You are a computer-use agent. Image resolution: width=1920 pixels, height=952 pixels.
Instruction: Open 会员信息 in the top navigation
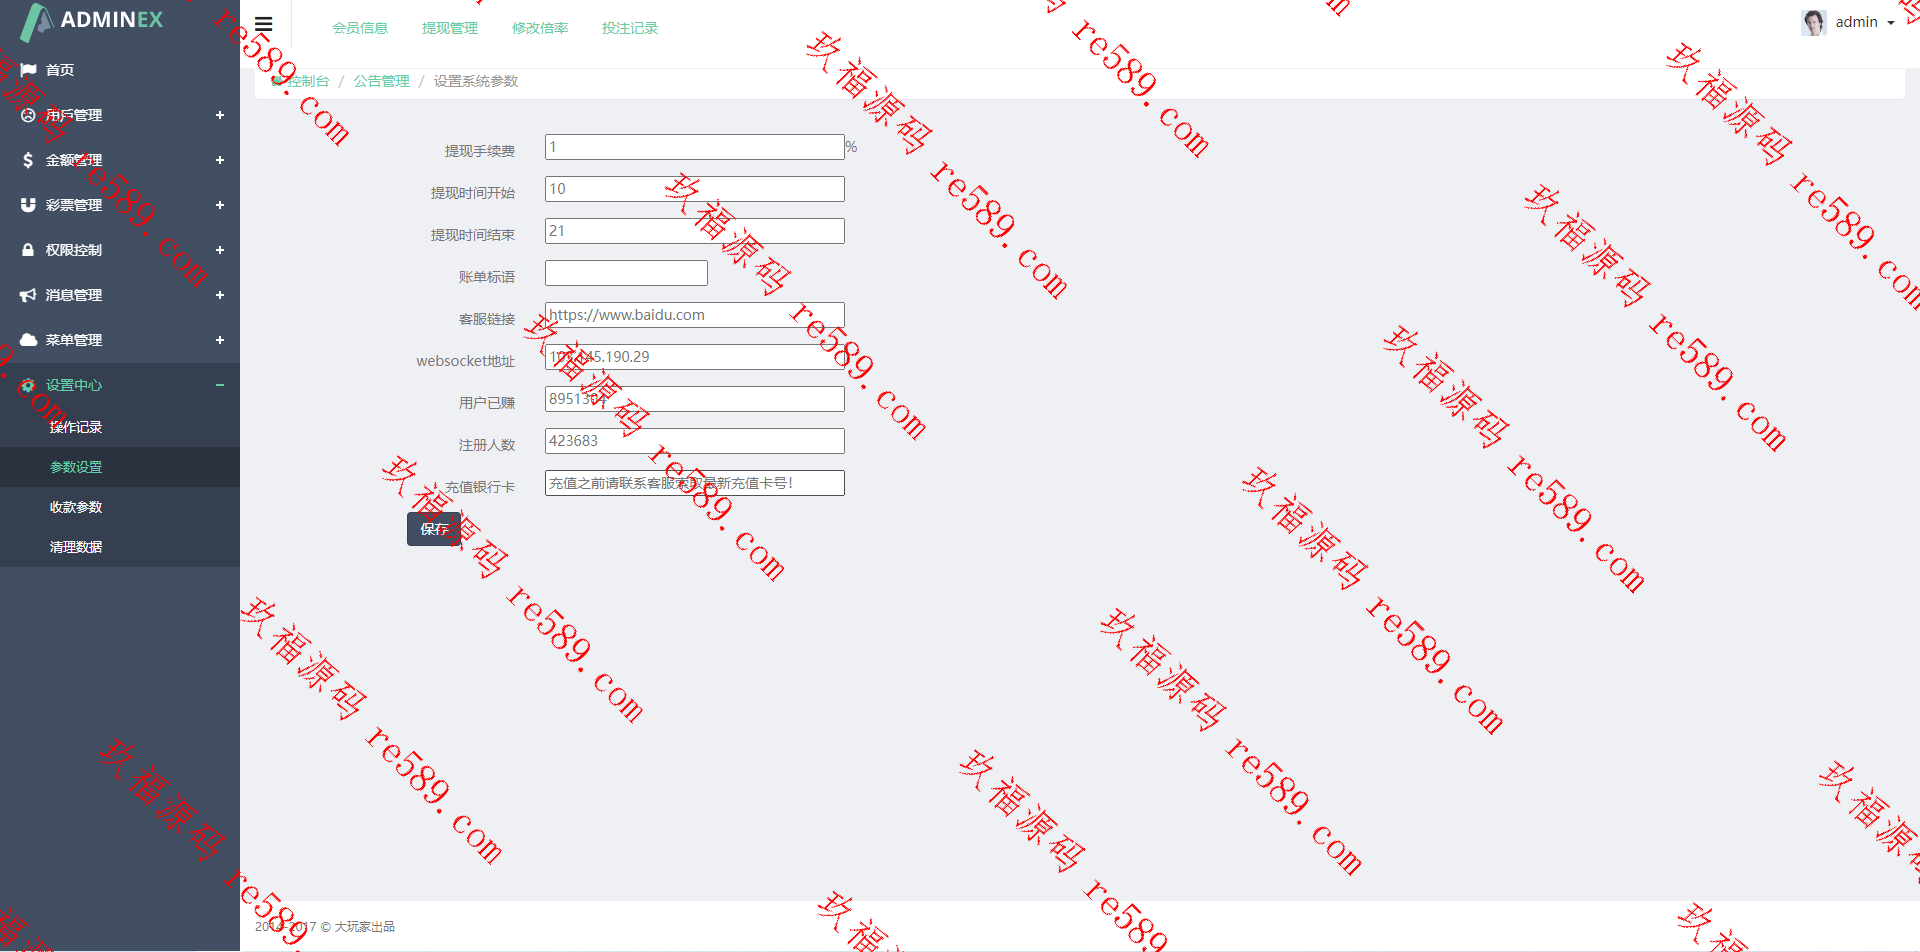tap(360, 28)
